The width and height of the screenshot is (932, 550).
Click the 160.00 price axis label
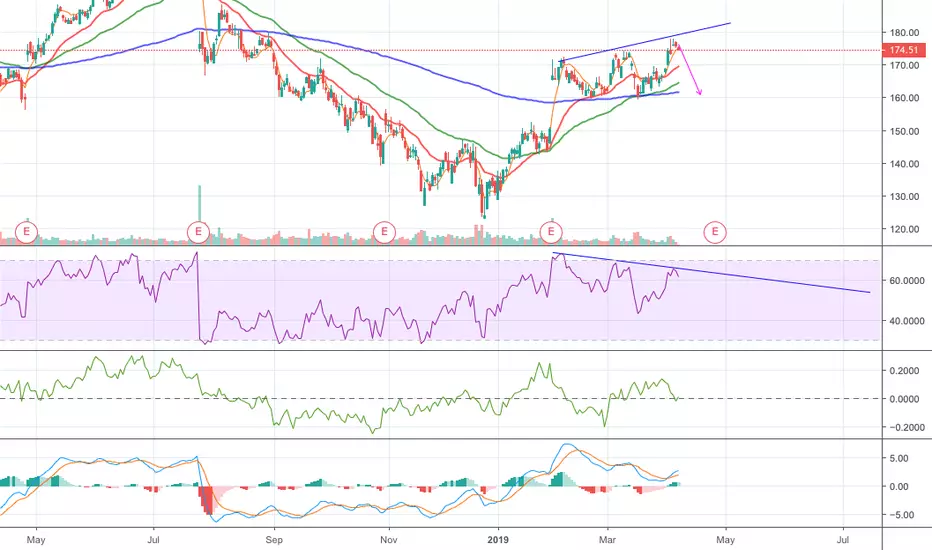click(x=904, y=98)
